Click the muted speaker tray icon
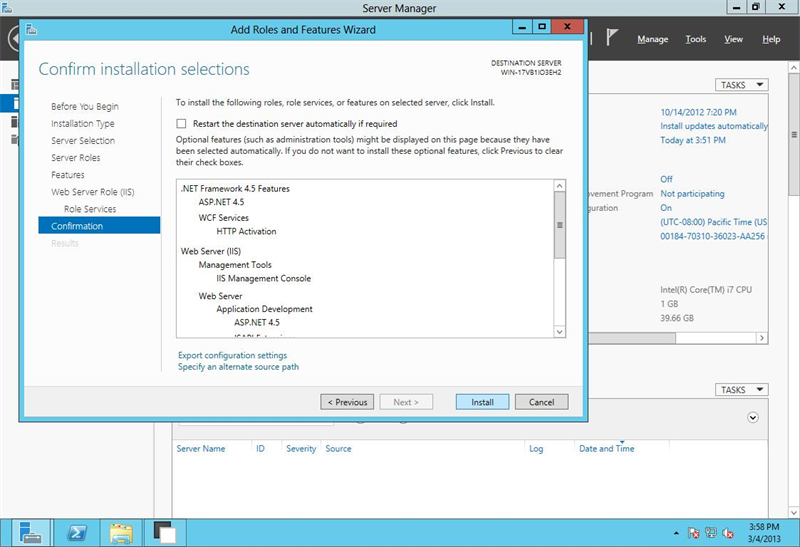The image size is (800, 547). [728, 533]
